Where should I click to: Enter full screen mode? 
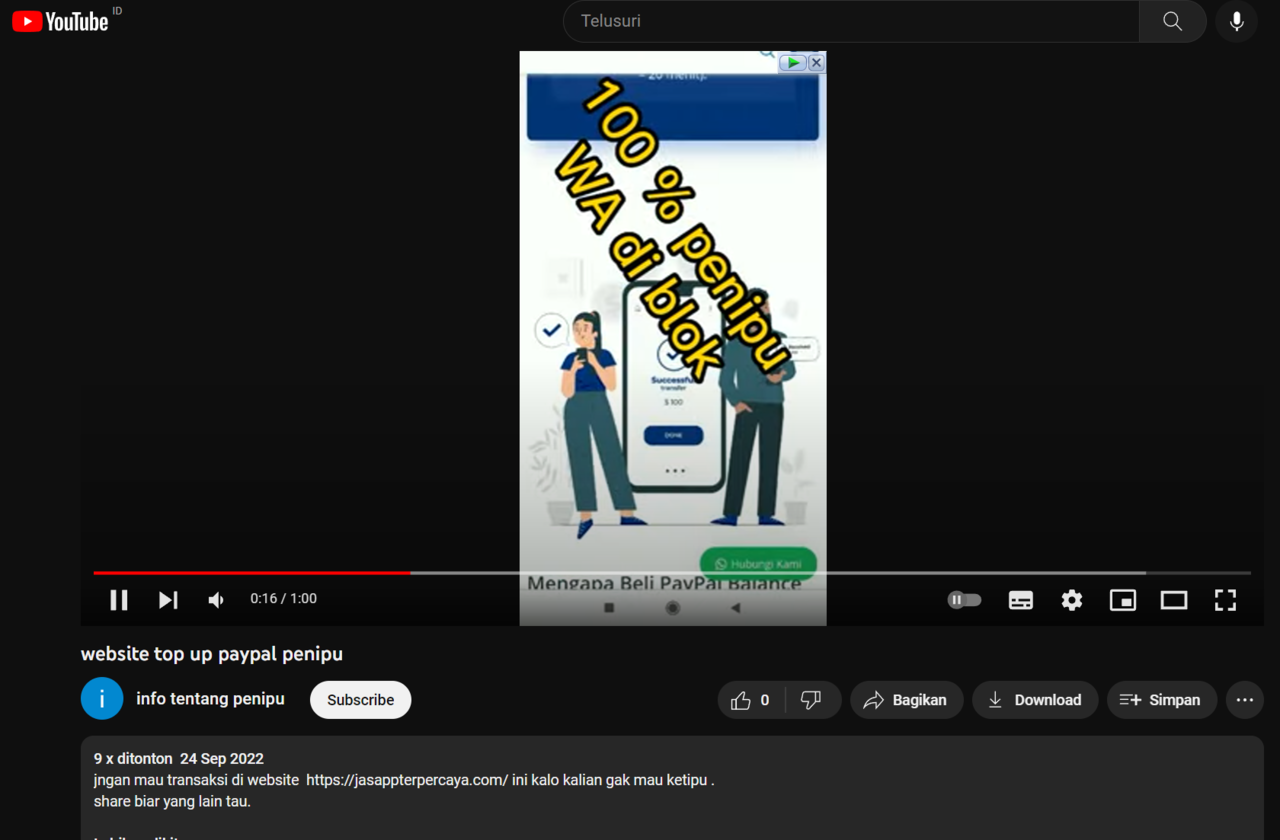click(1225, 600)
